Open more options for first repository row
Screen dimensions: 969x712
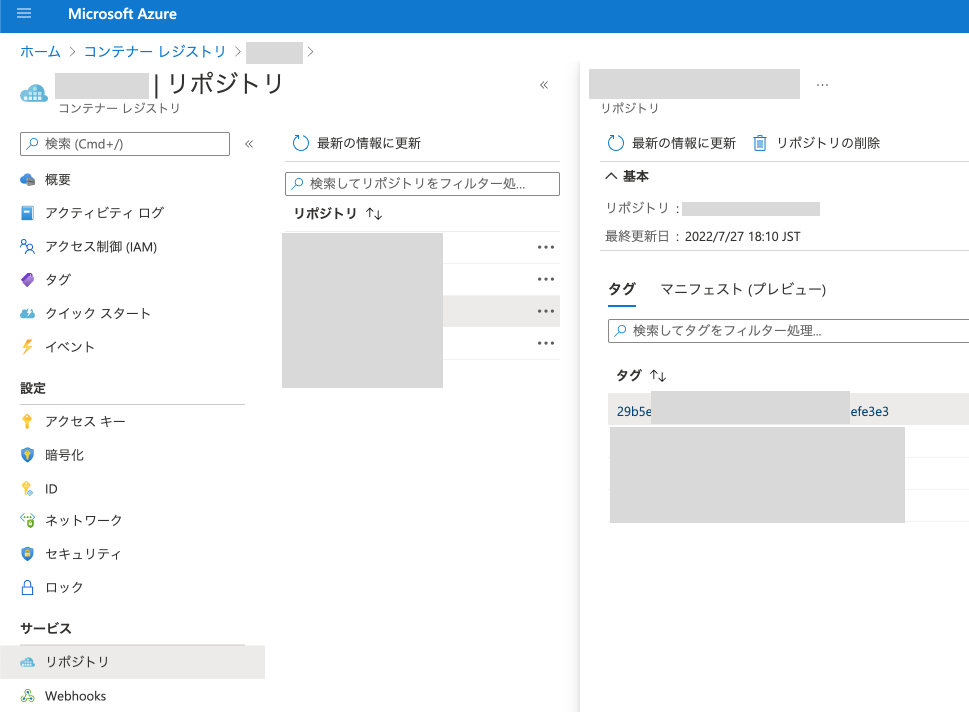click(546, 247)
